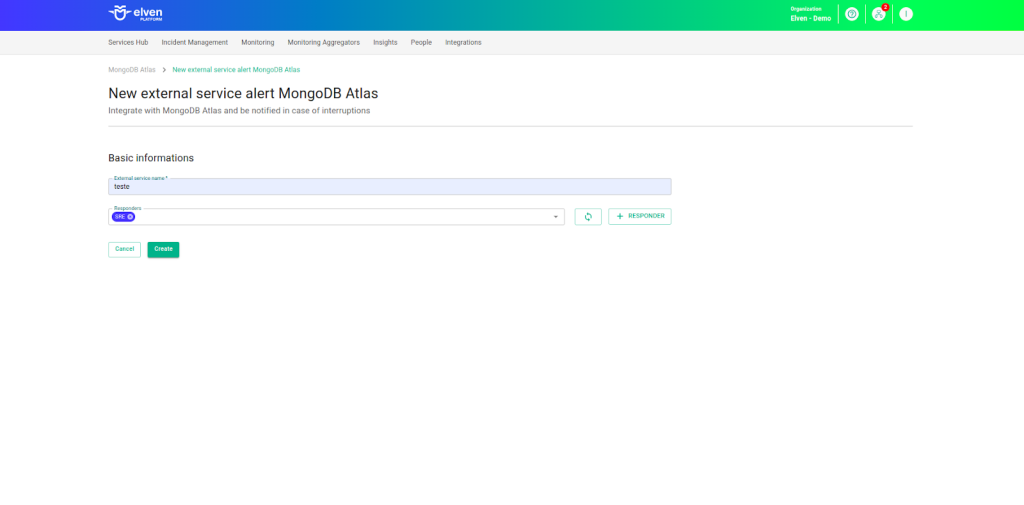Click the breadcrumb chevron separator

(x=164, y=70)
